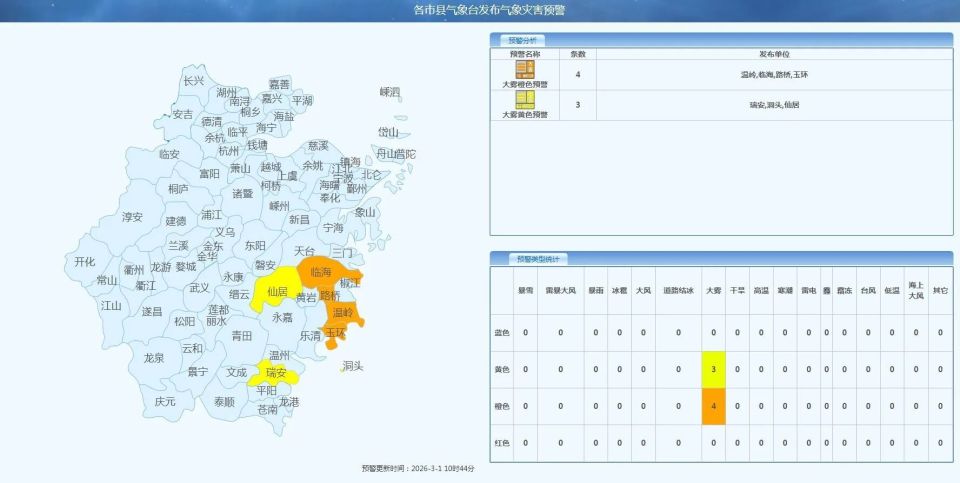The height and width of the screenshot is (483, 960).
Task: Click 杭州 on the map
Action: (228, 151)
